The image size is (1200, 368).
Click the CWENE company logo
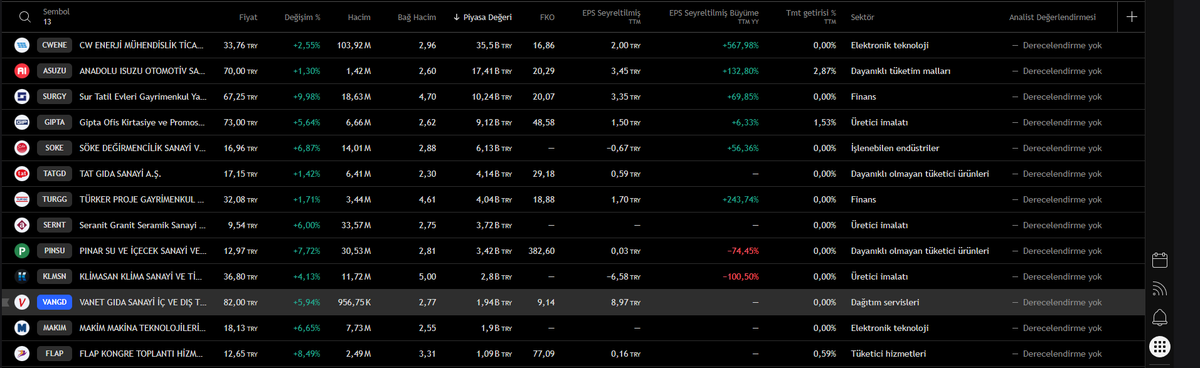pos(22,45)
